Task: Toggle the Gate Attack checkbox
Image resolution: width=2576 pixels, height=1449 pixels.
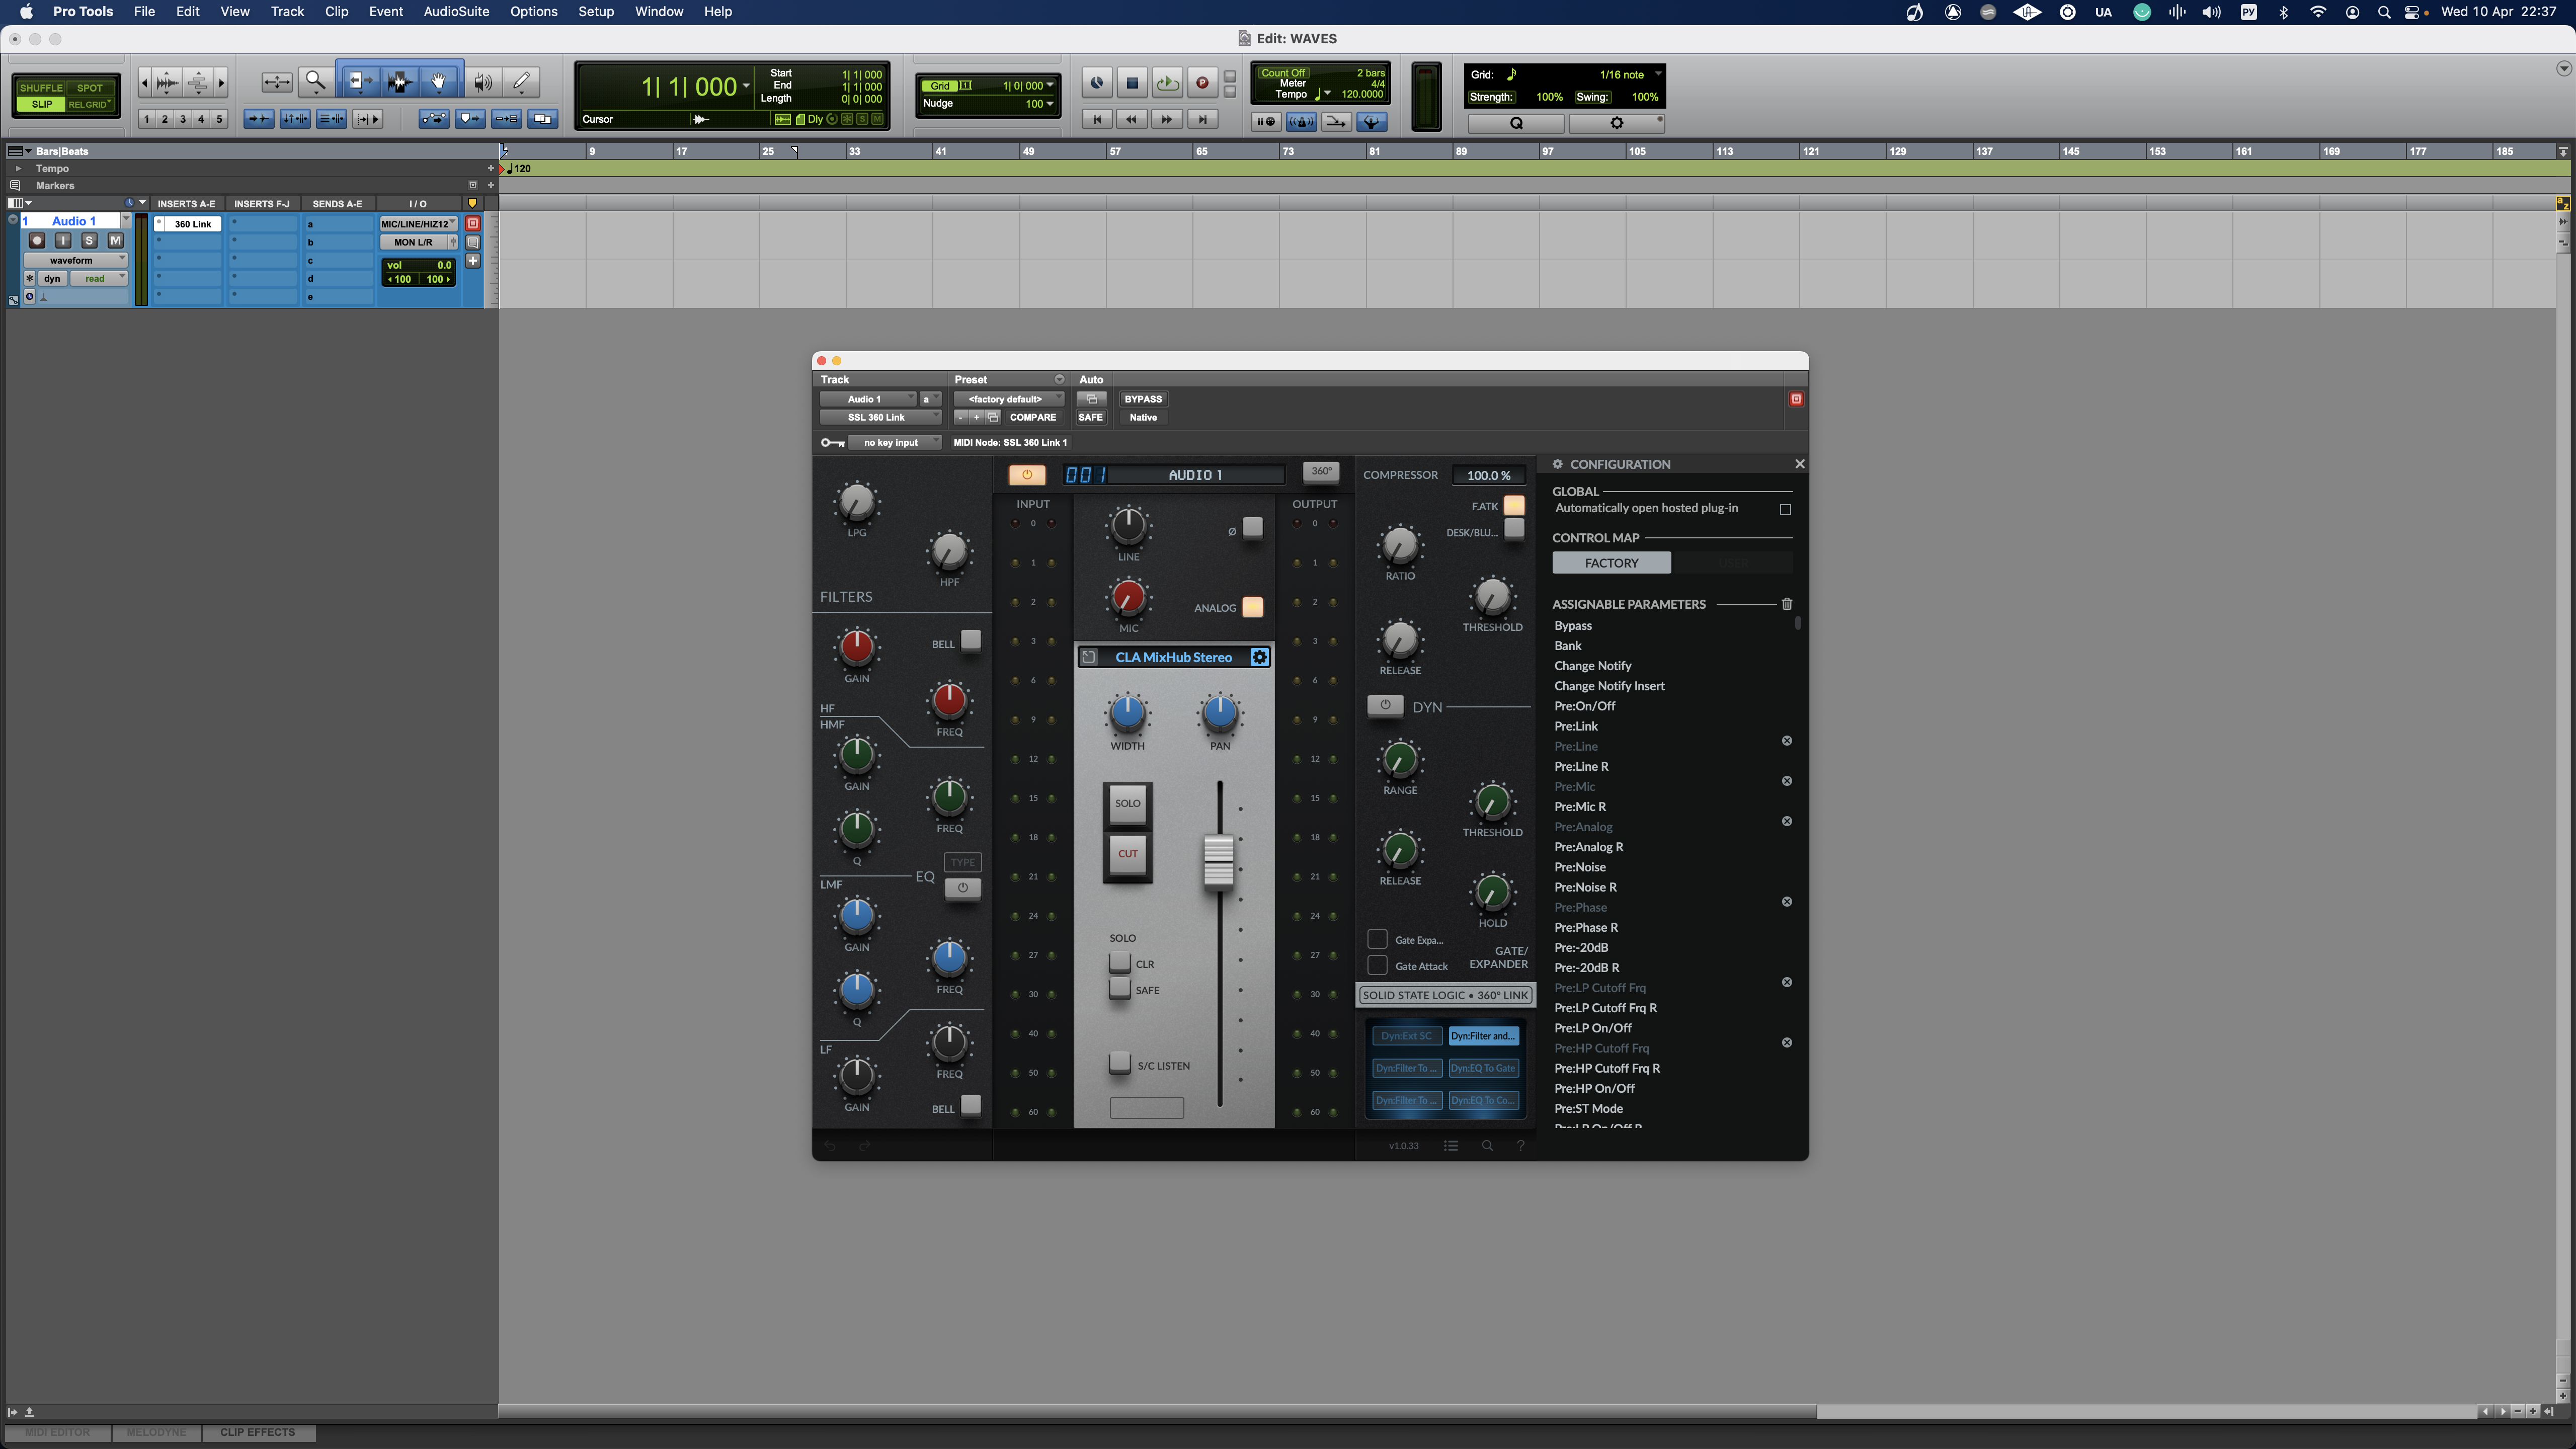Action: (x=1377, y=966)
